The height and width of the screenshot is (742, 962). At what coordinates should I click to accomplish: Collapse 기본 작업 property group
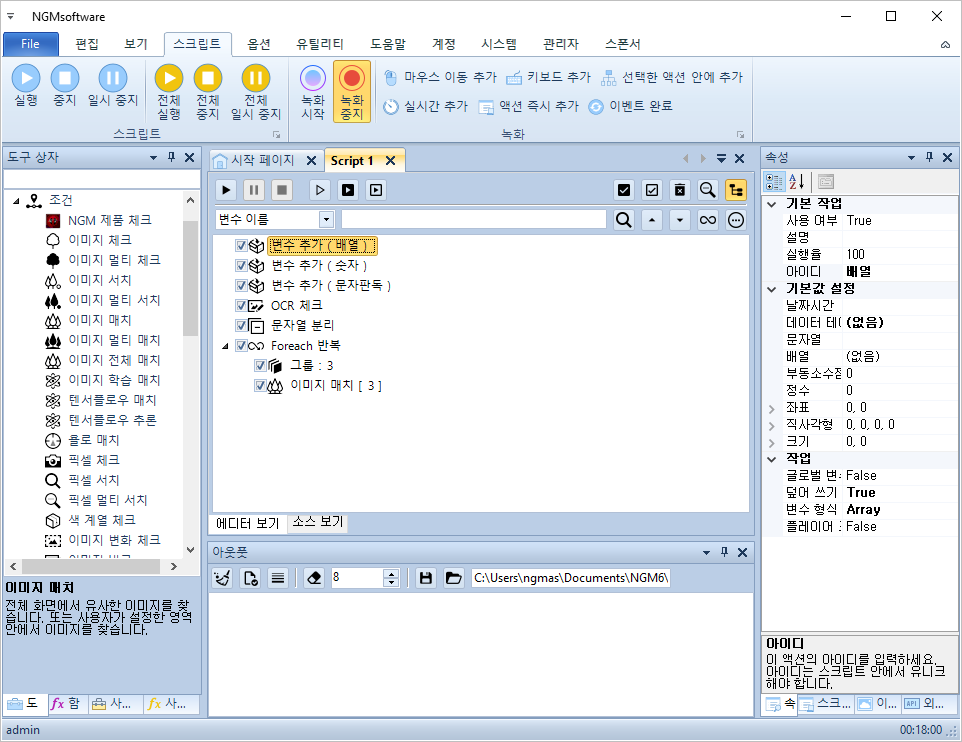(772, 204)
